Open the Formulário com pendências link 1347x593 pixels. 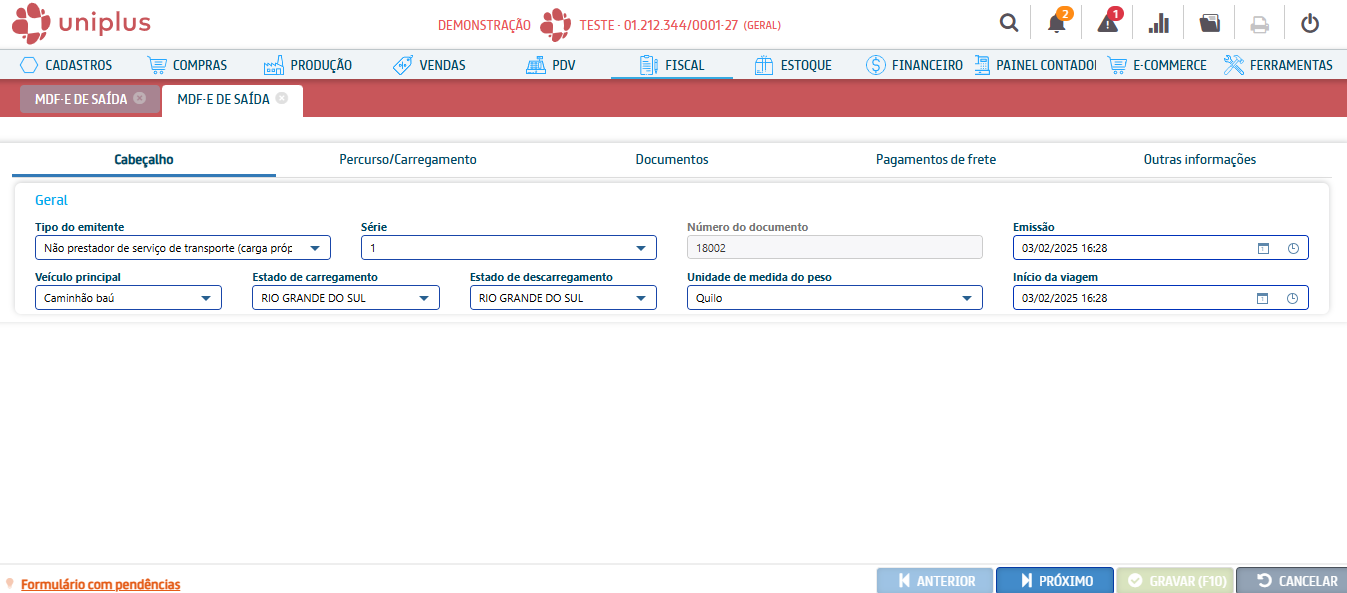(100, 584)
